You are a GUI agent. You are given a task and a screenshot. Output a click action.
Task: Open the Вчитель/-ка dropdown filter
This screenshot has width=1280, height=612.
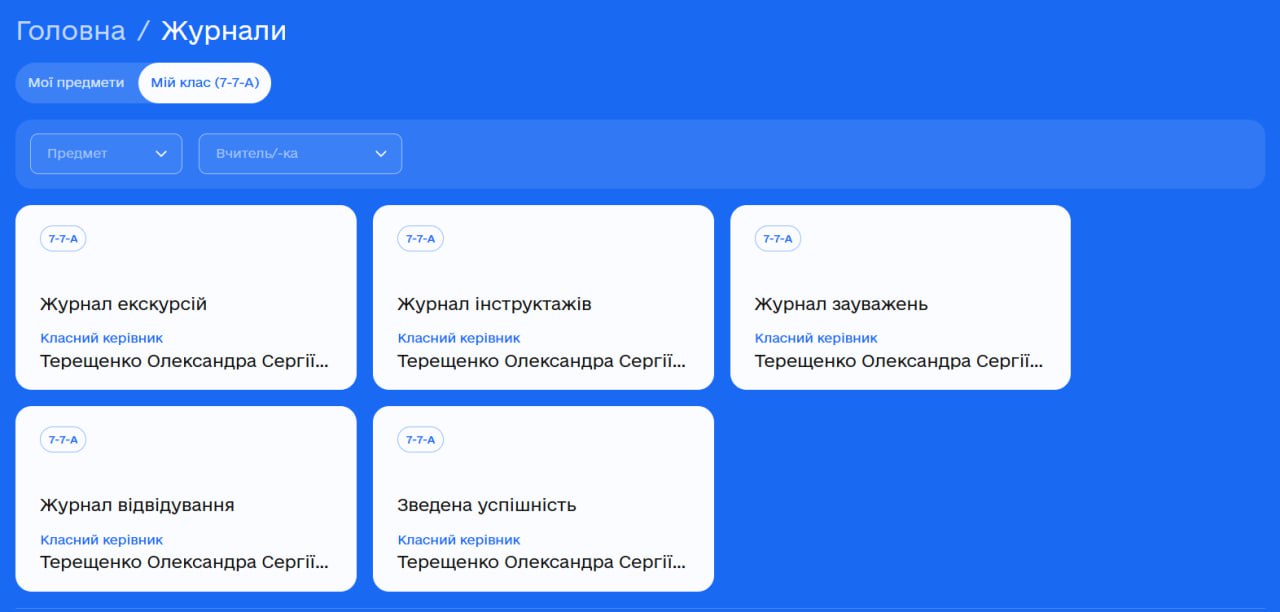[x=300, y=154]
